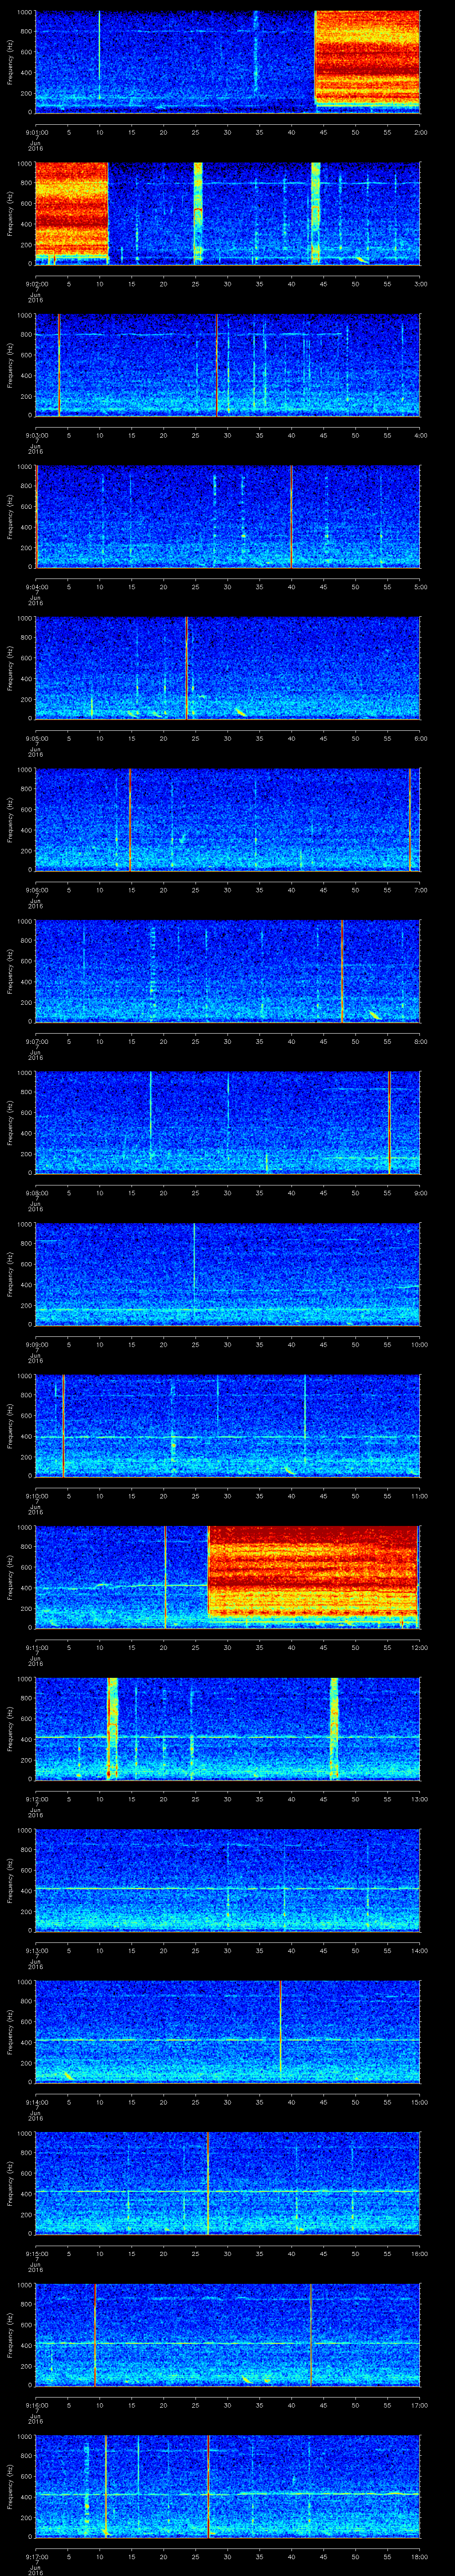
Task: Click the red vertical line in 9:15:00 spectrogram
Action: [x=207, y=2183]
